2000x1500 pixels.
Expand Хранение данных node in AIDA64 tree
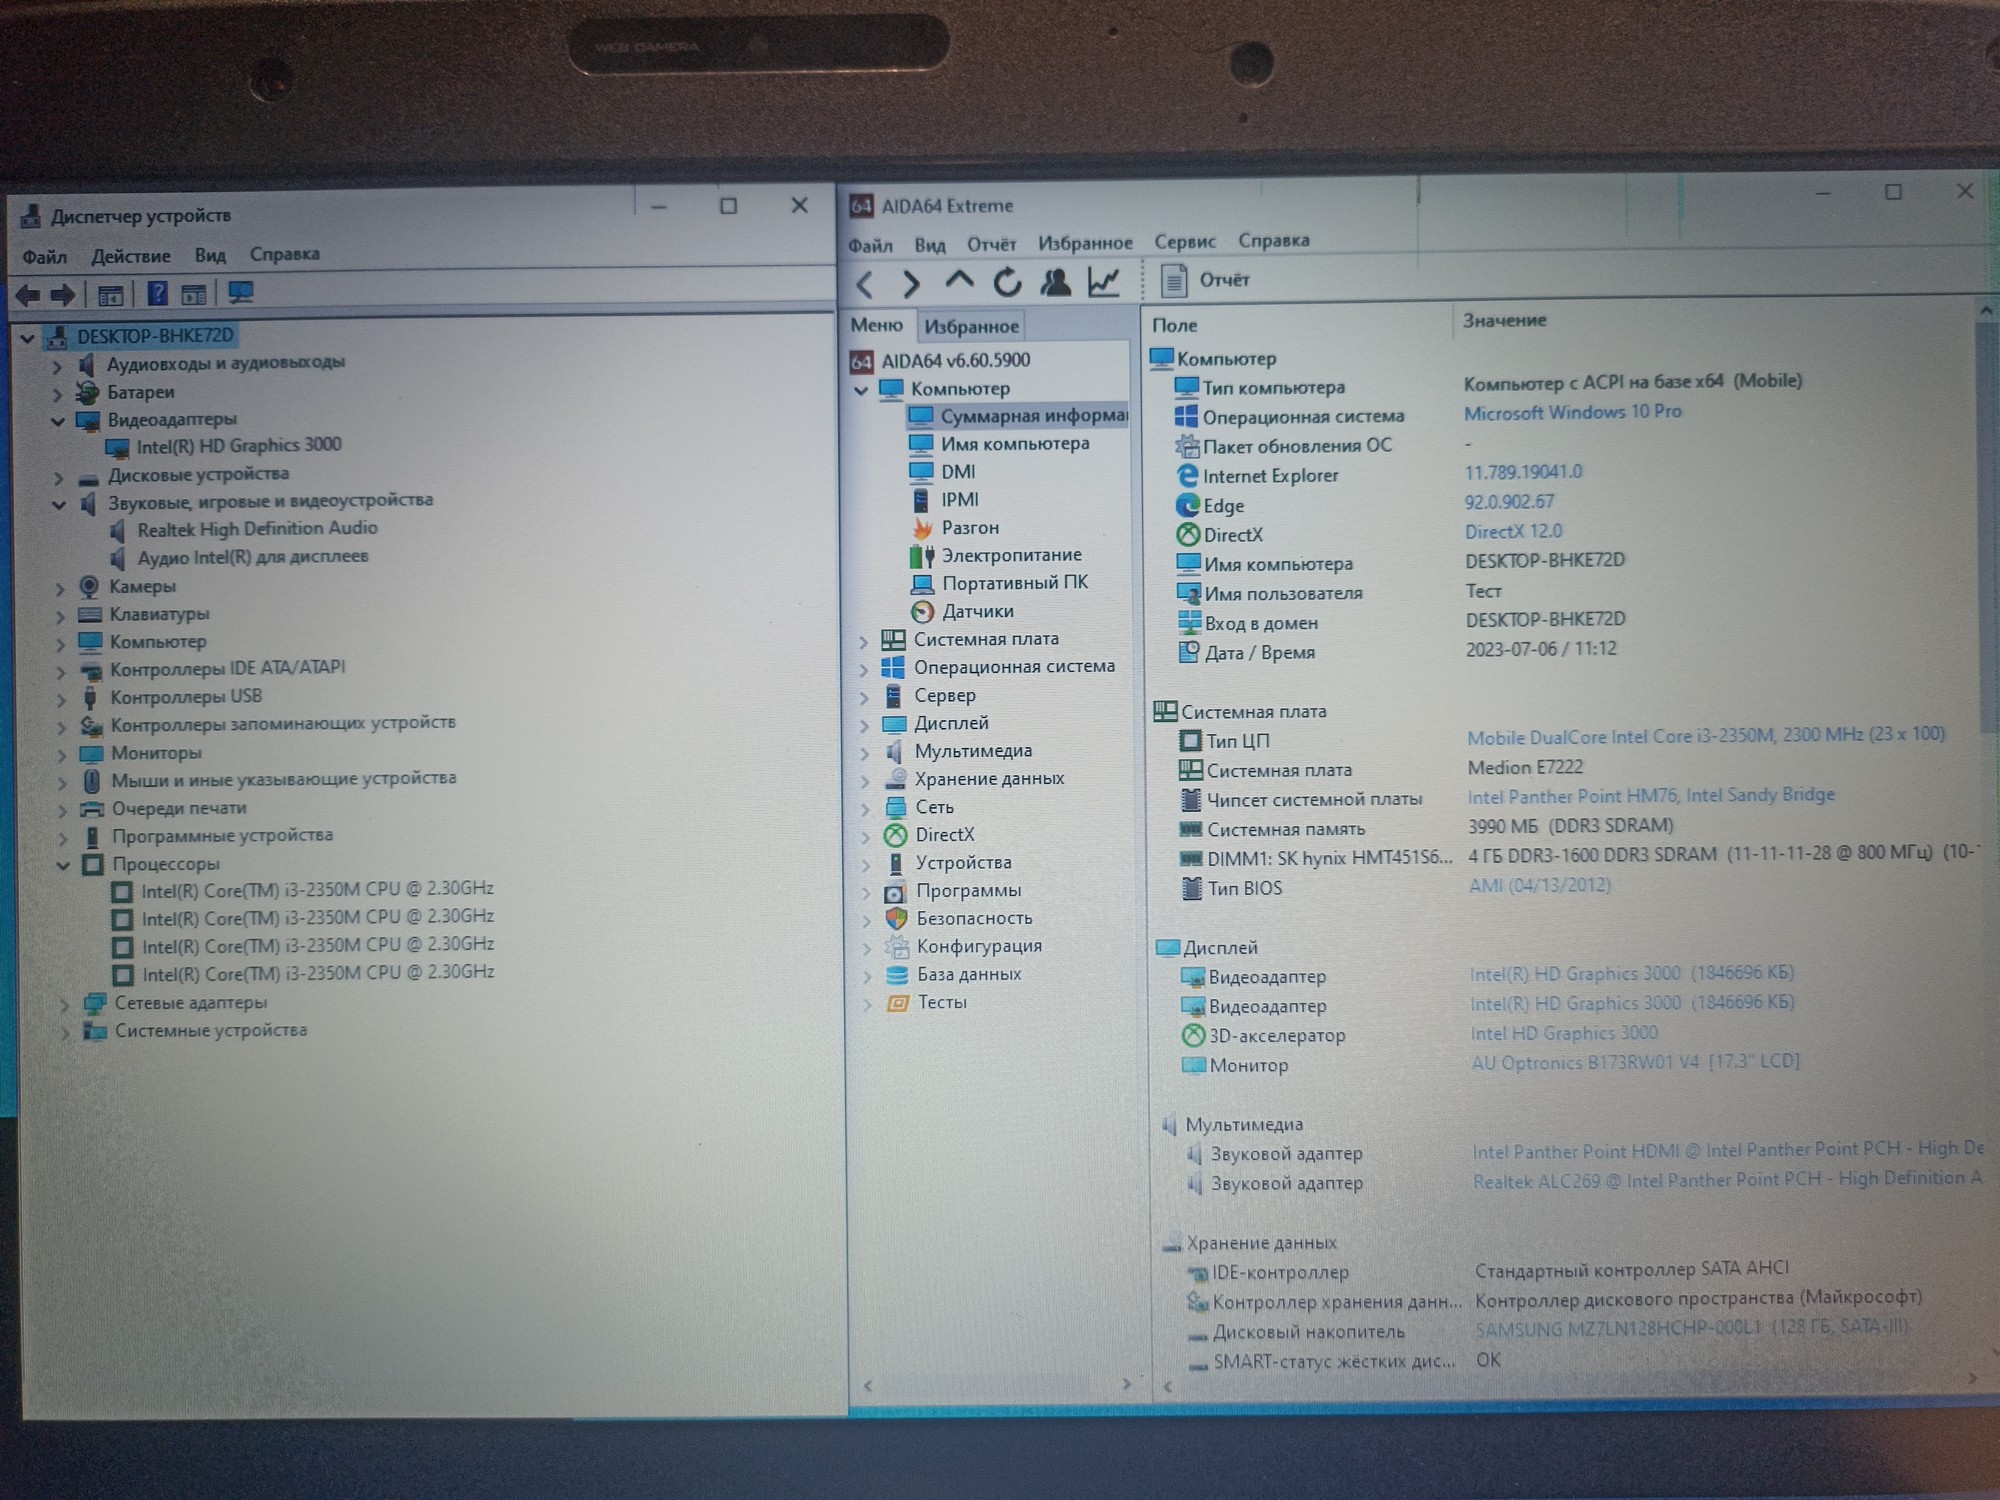(x=865, y=780)
